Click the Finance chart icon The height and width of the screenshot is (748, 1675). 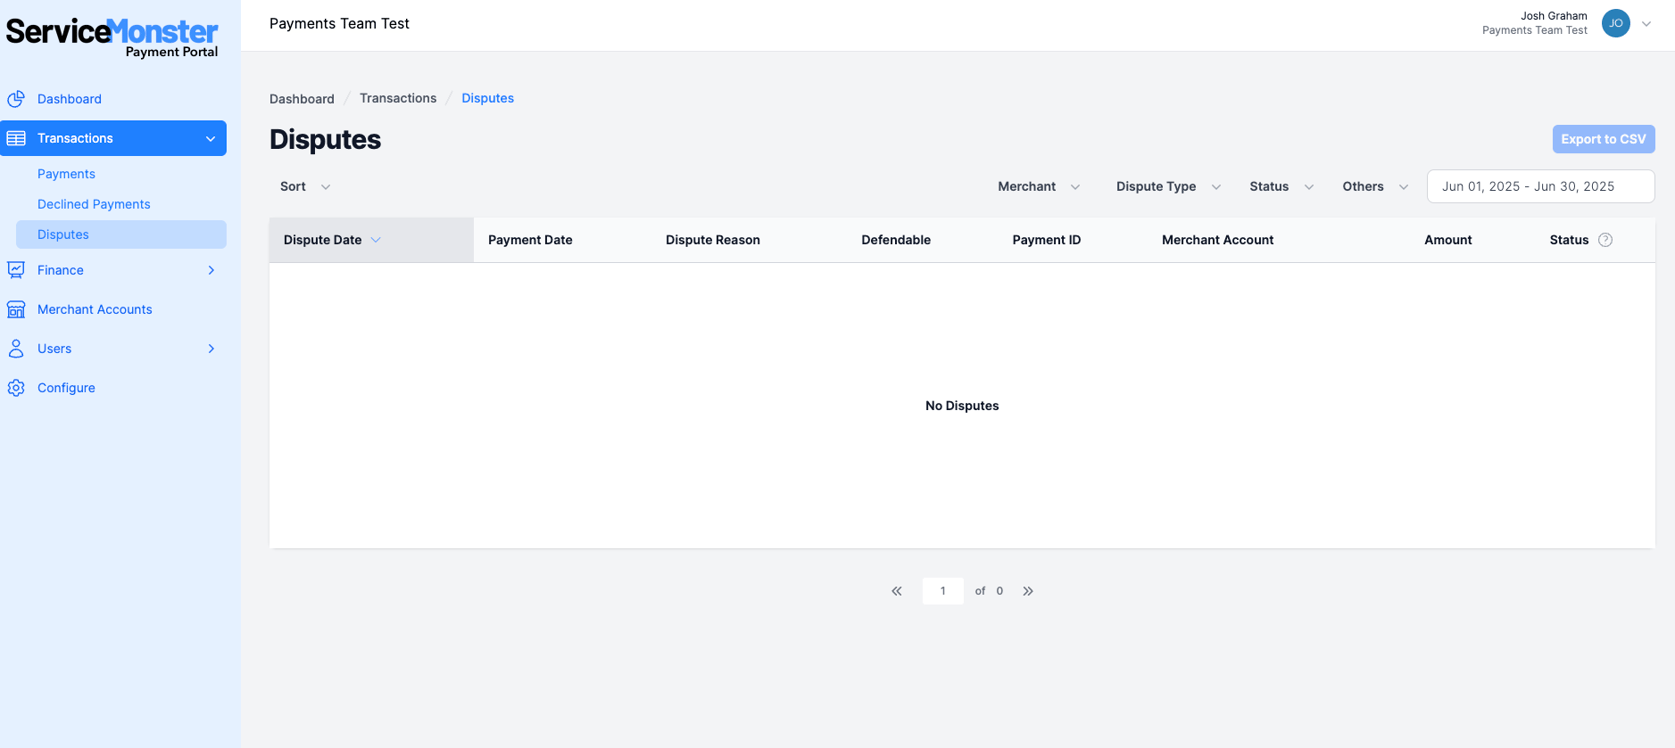[x=16, y=270]
